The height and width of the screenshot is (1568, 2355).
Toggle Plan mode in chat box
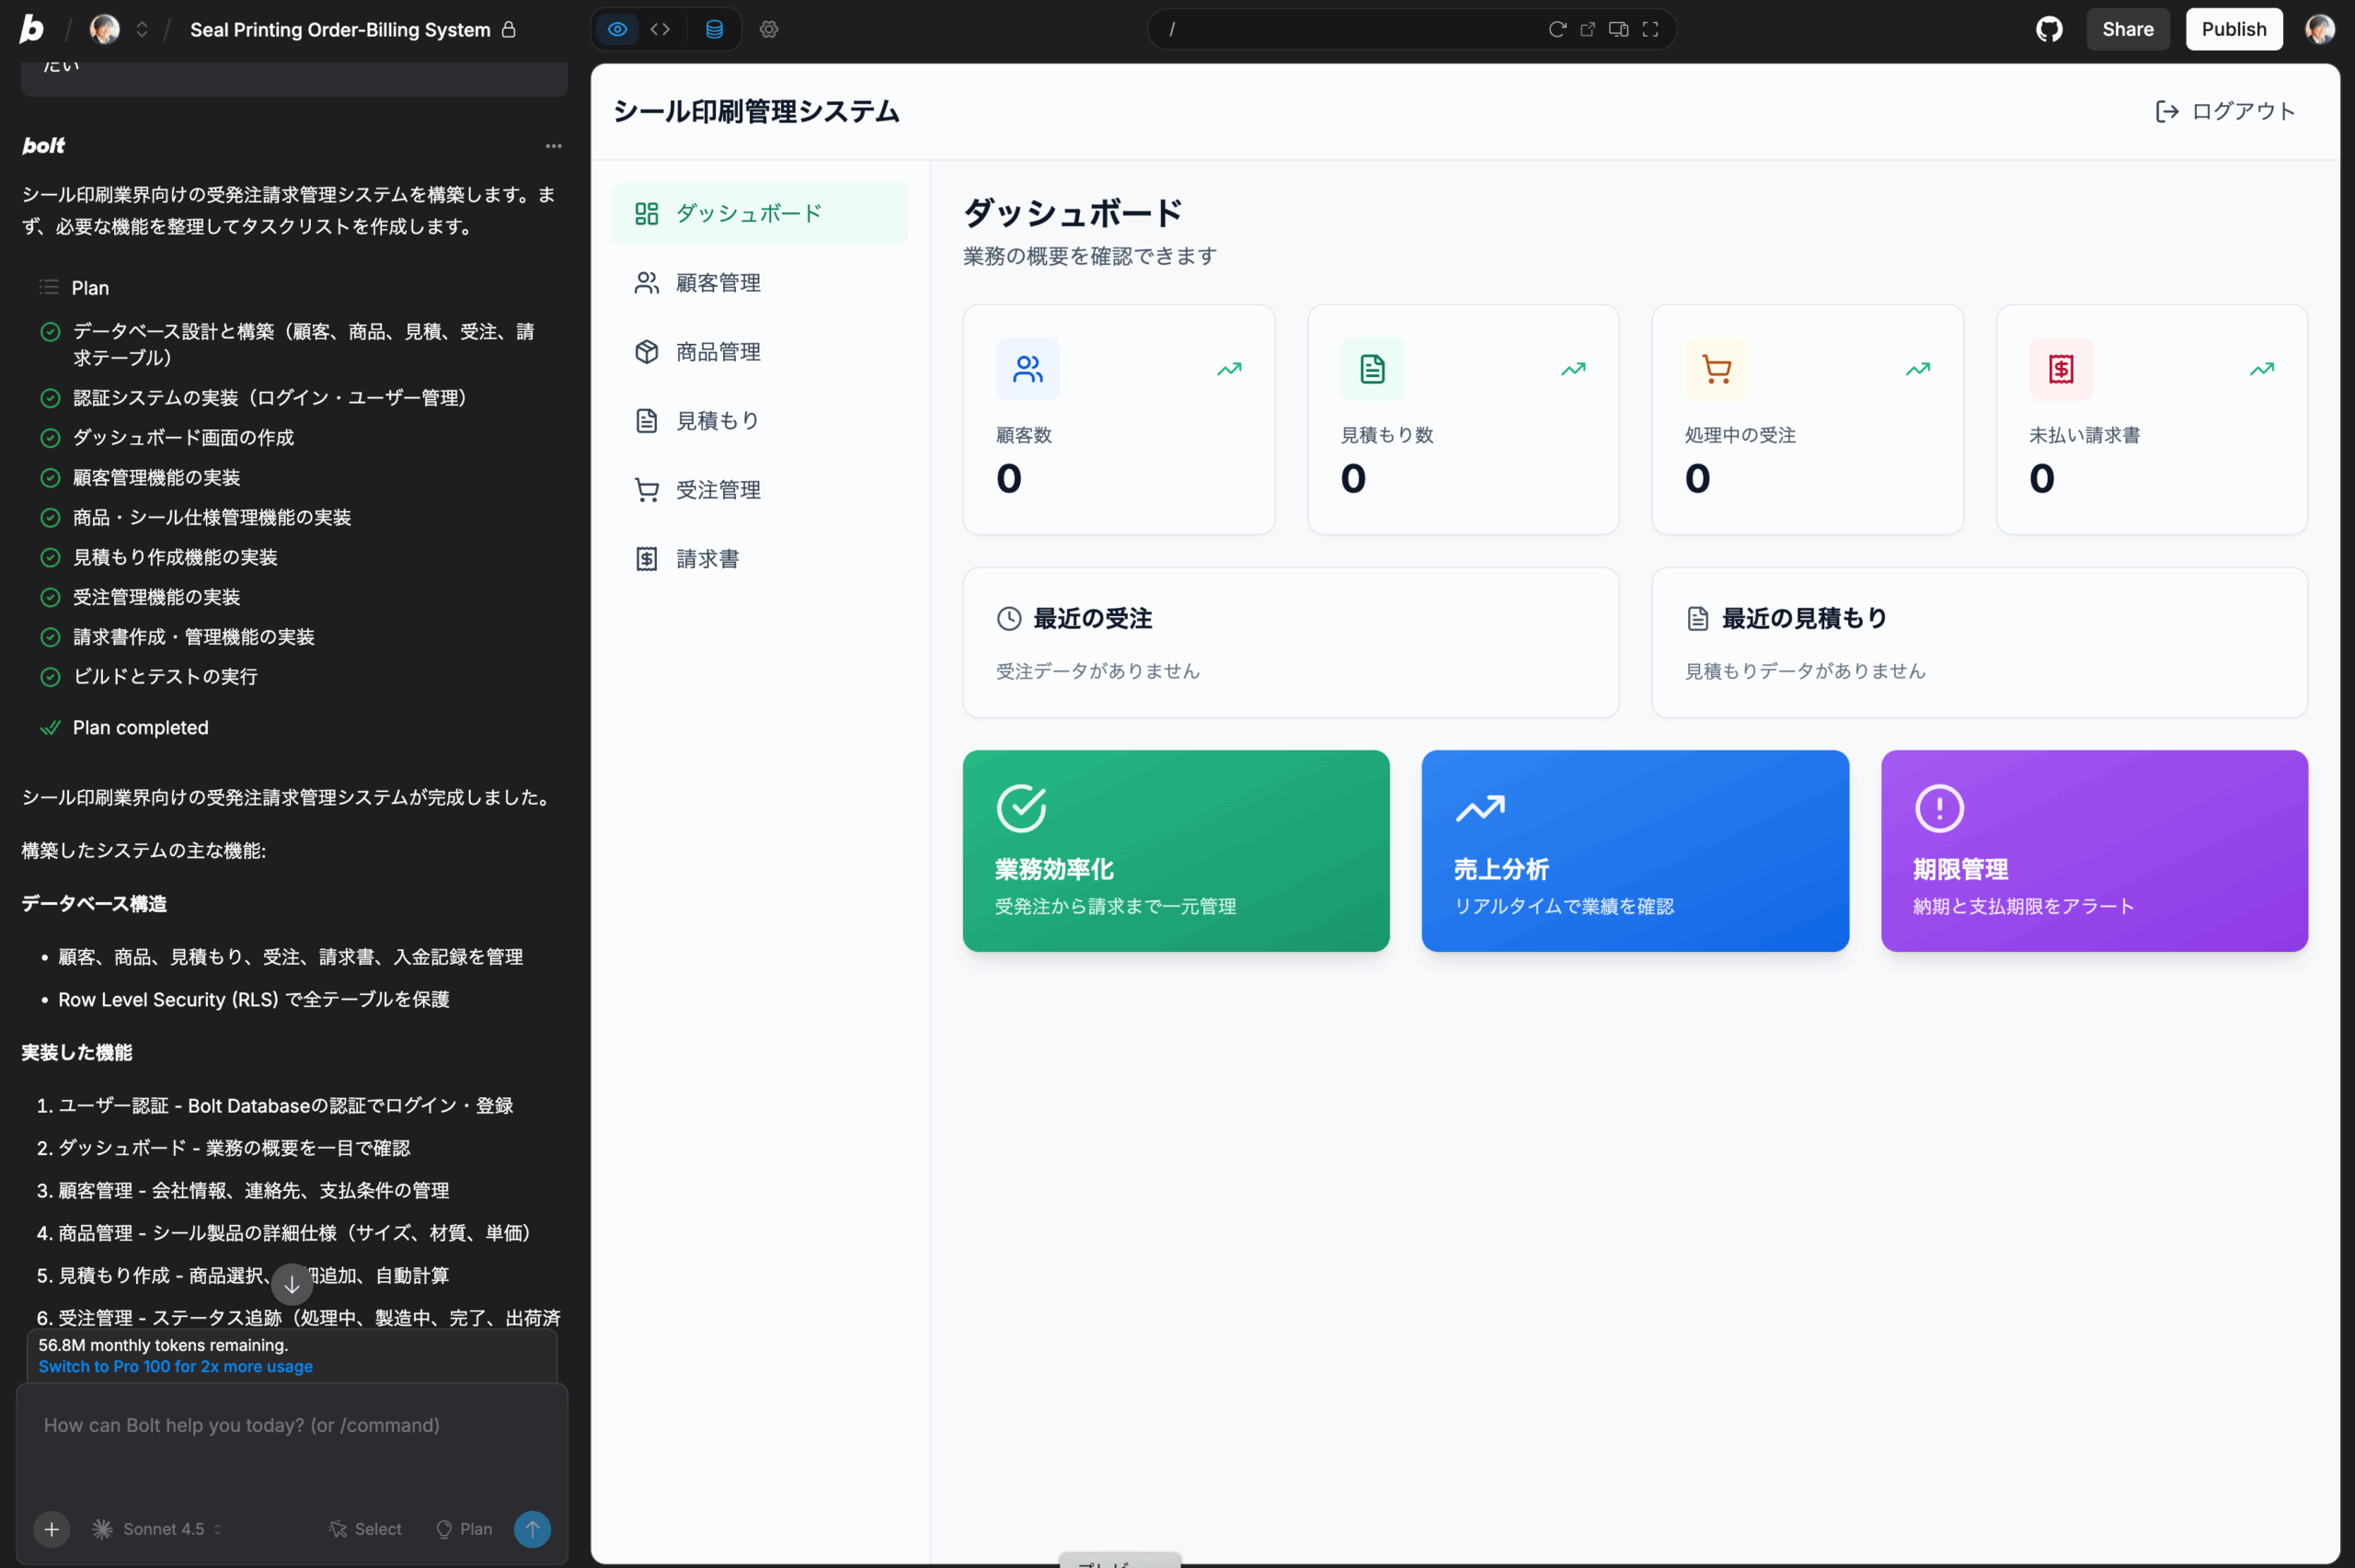click(x=465, y=1528)
